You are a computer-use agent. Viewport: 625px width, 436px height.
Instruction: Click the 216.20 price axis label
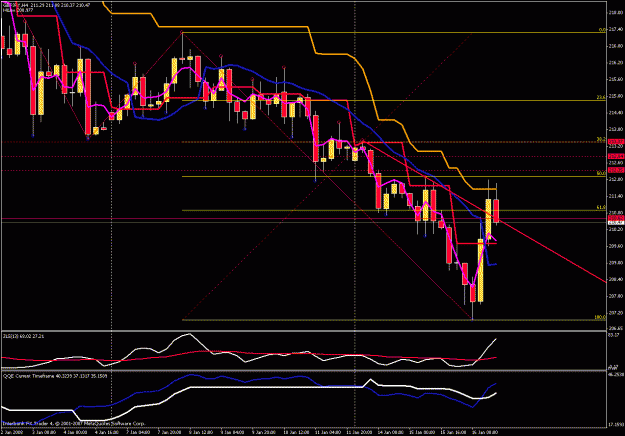coord(616,63)
